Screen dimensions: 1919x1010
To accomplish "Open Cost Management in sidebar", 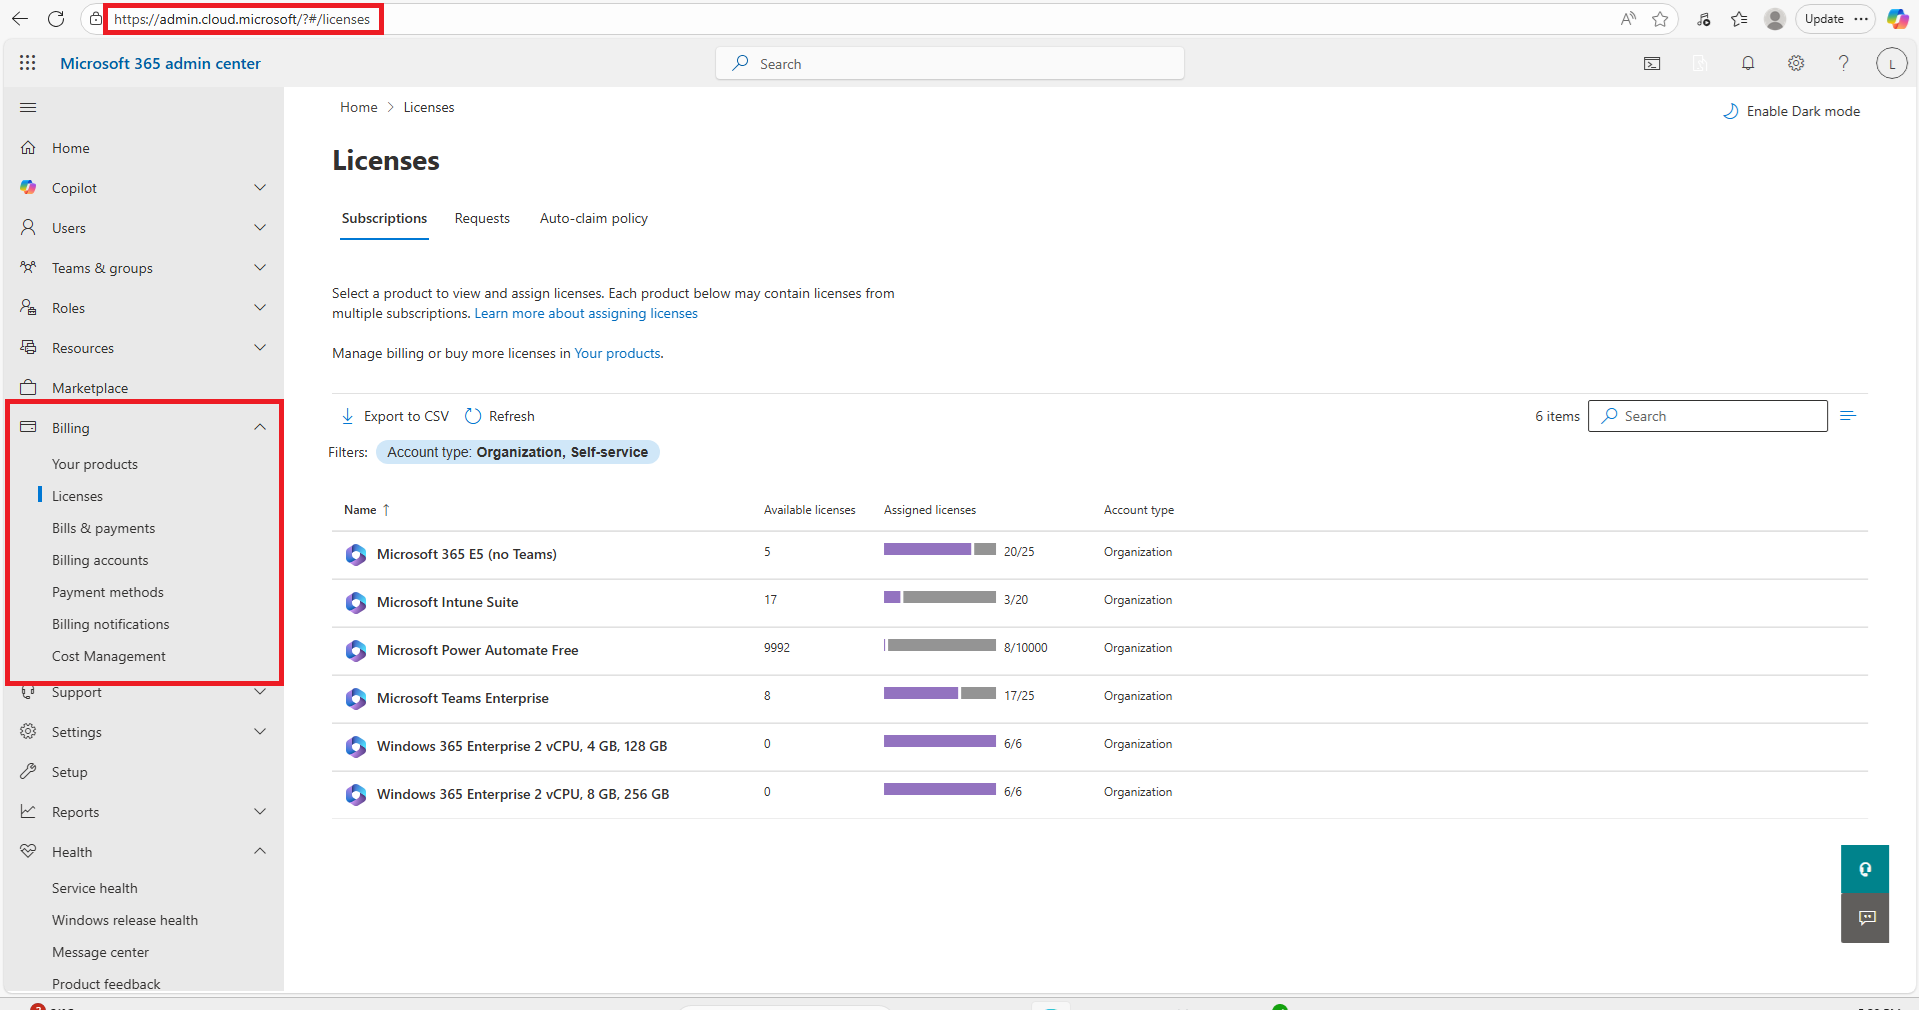I will (109, 656).
